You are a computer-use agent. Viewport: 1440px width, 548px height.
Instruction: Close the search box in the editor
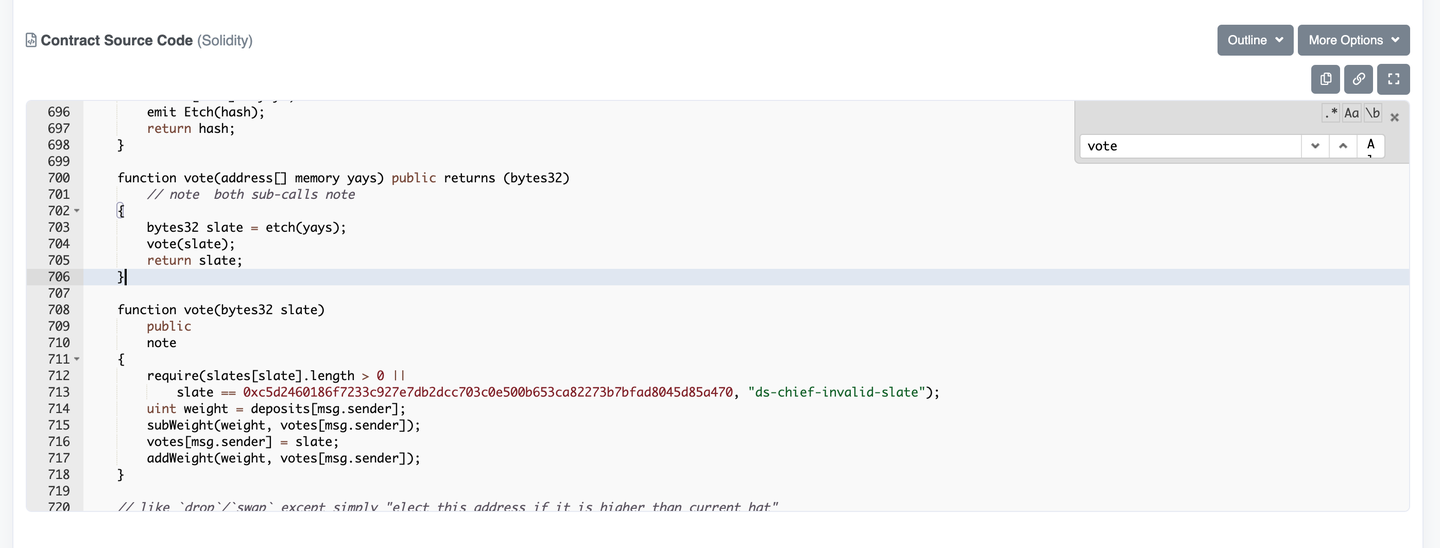point(1395,117)
